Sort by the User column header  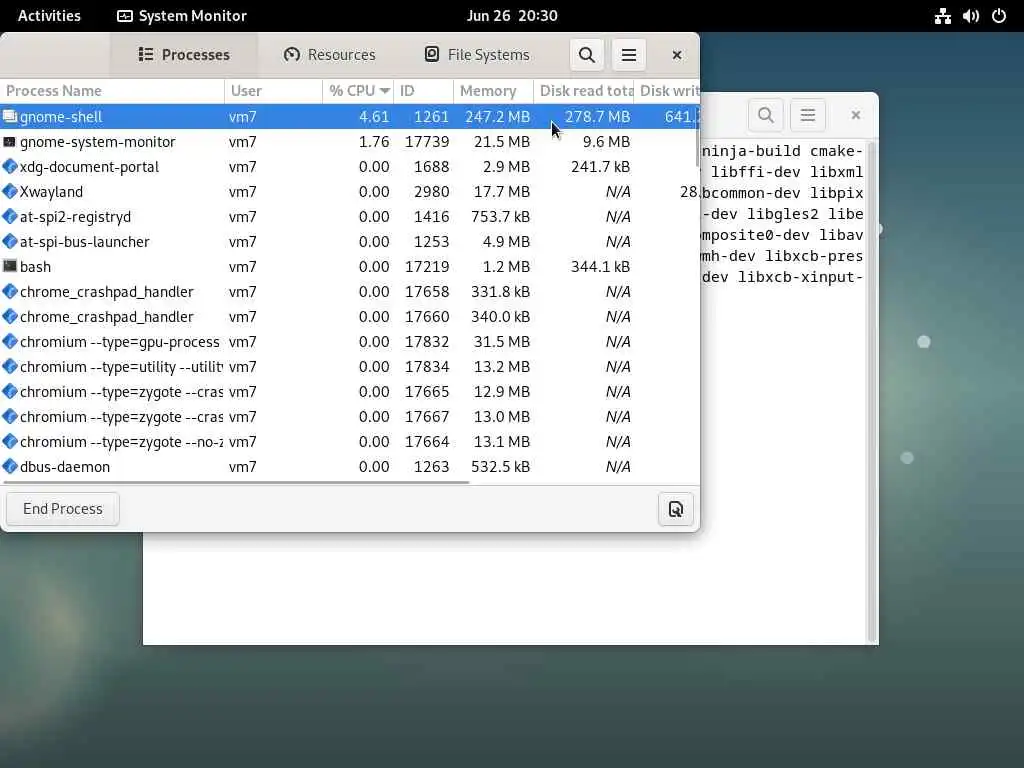274,91
